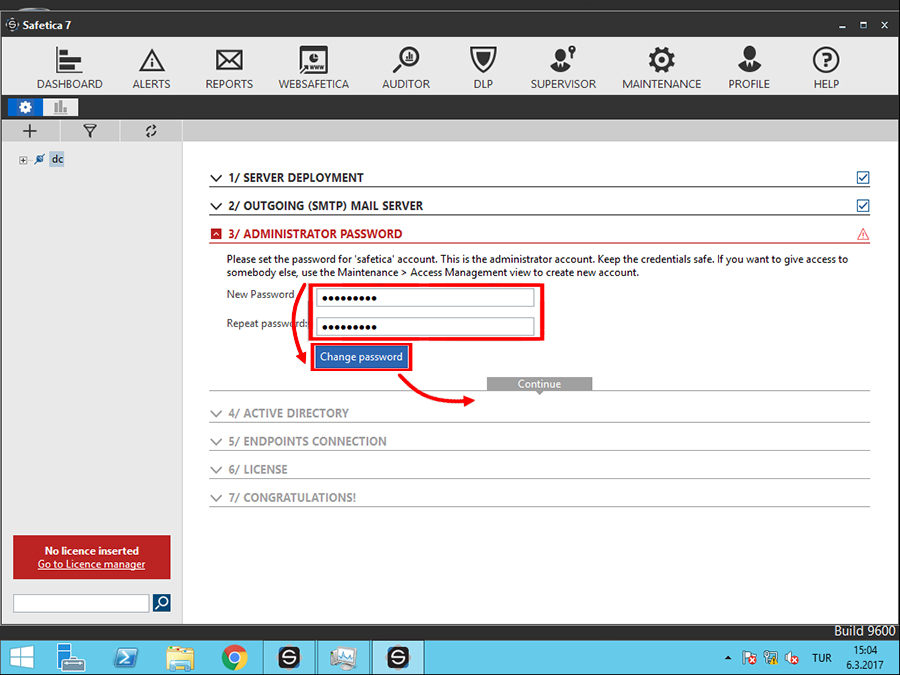Click the Change password button
The height and width of the screenshot is (675, 900).
click(x=361, y=357)
